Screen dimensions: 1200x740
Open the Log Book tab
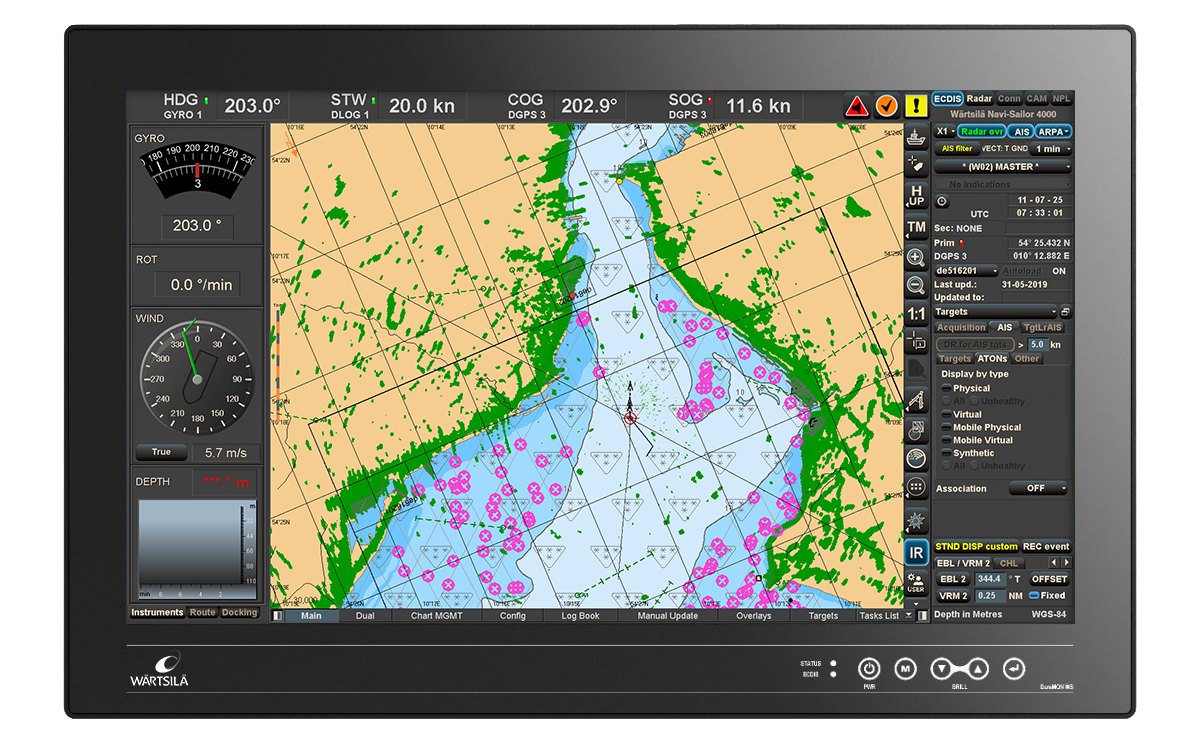[580, 616]
